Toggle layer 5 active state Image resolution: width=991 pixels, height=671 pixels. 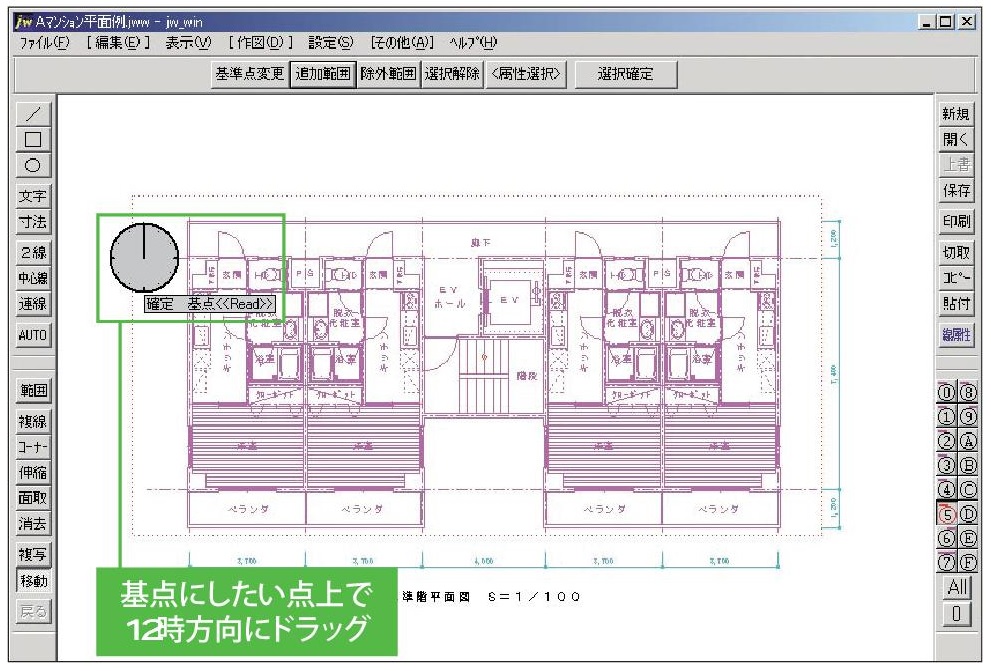click(x=945, y=514)
